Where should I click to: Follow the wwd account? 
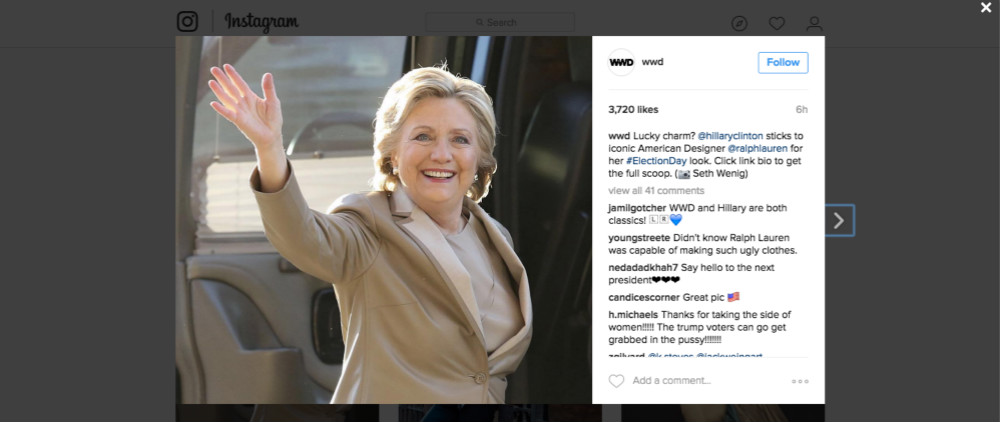[783, 62]
